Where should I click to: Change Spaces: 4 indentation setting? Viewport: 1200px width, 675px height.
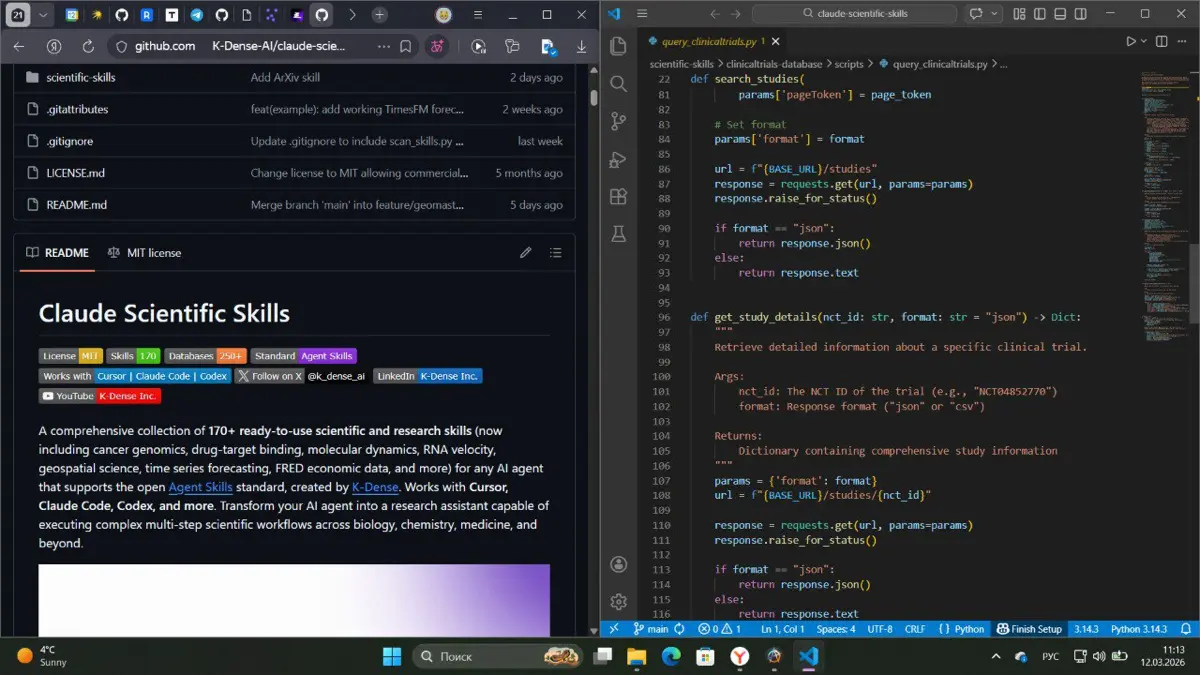pyautogui.click(x=836, y=629)
